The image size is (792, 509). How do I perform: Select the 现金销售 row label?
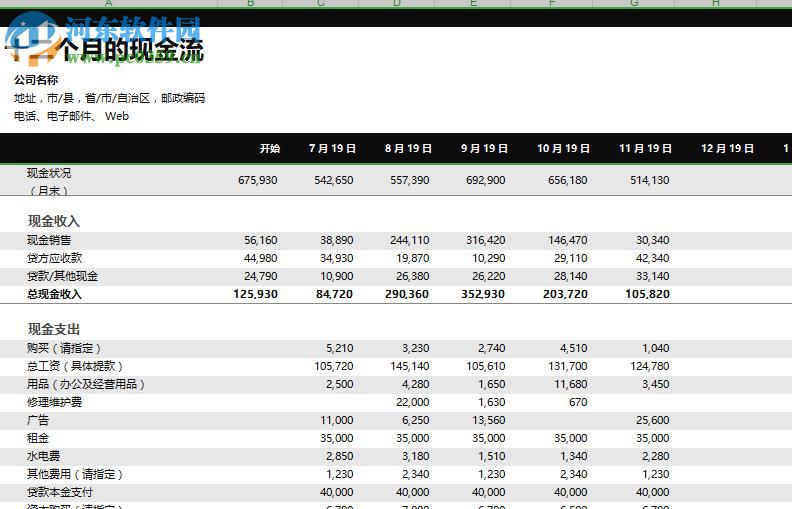(x=49, y=240)
